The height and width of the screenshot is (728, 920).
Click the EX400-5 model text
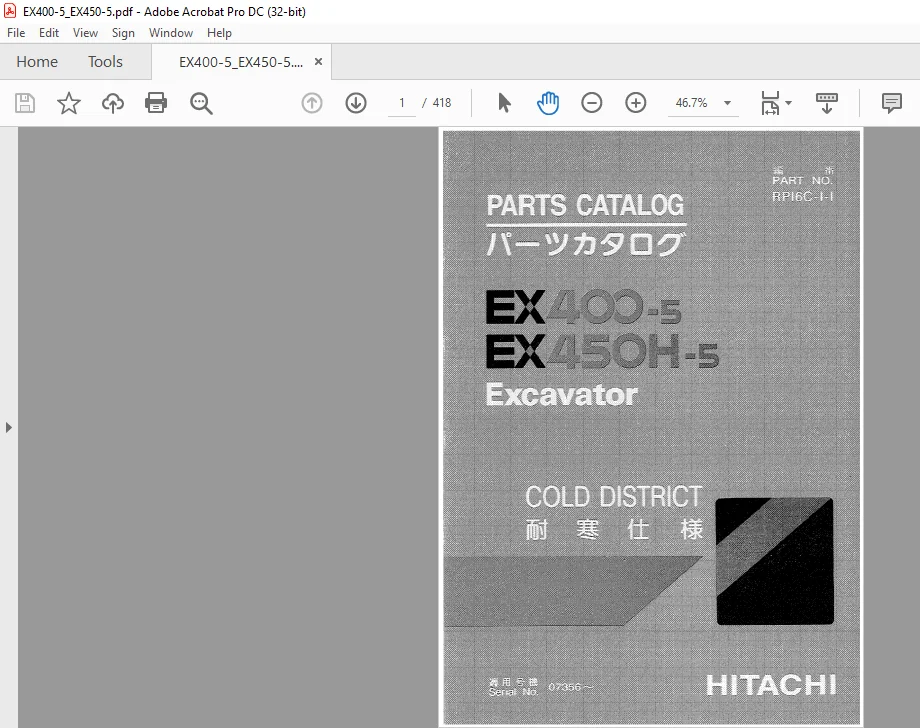pos(584,307)
